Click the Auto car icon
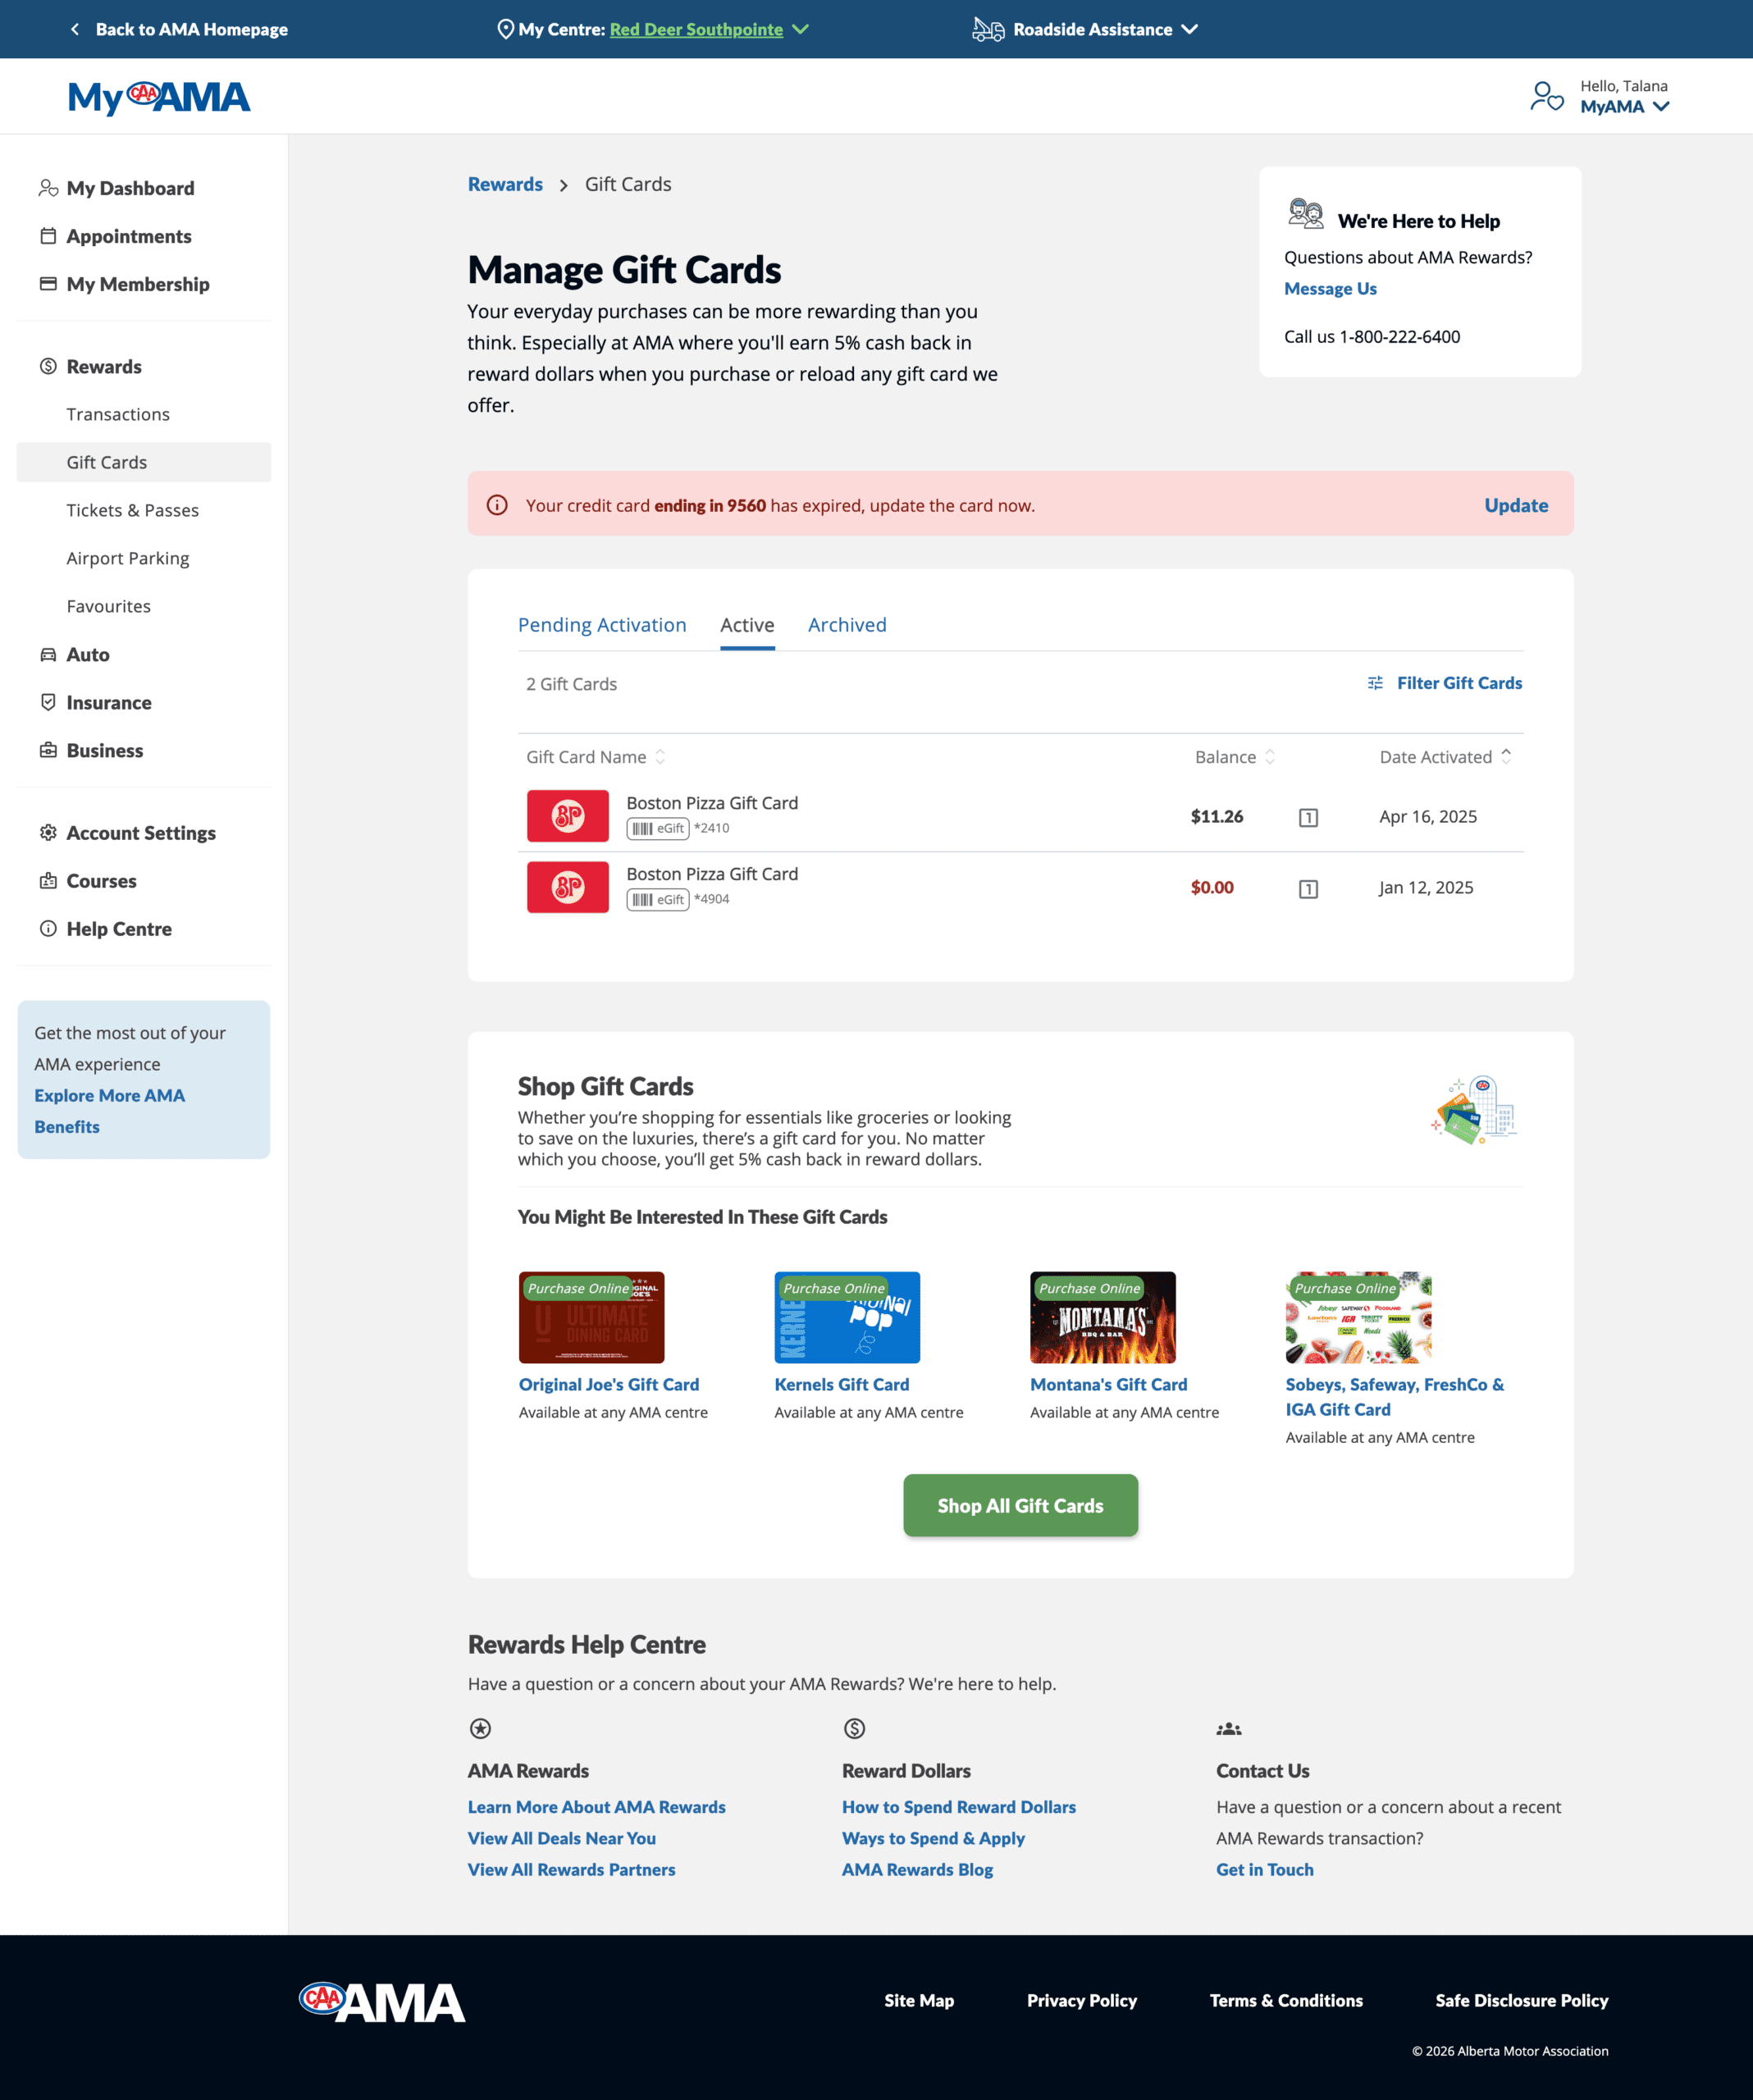The width and height of the screenshot is (1753, 2100). click(48, 654)
